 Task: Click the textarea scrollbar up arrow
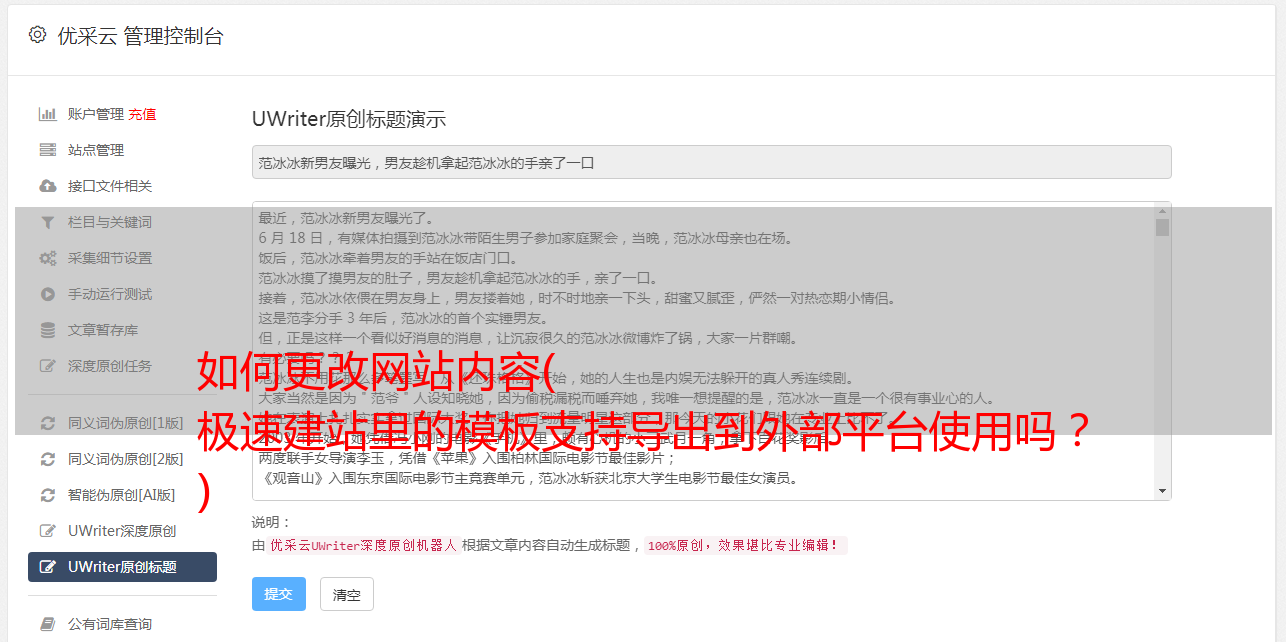tap(1162, 211)
